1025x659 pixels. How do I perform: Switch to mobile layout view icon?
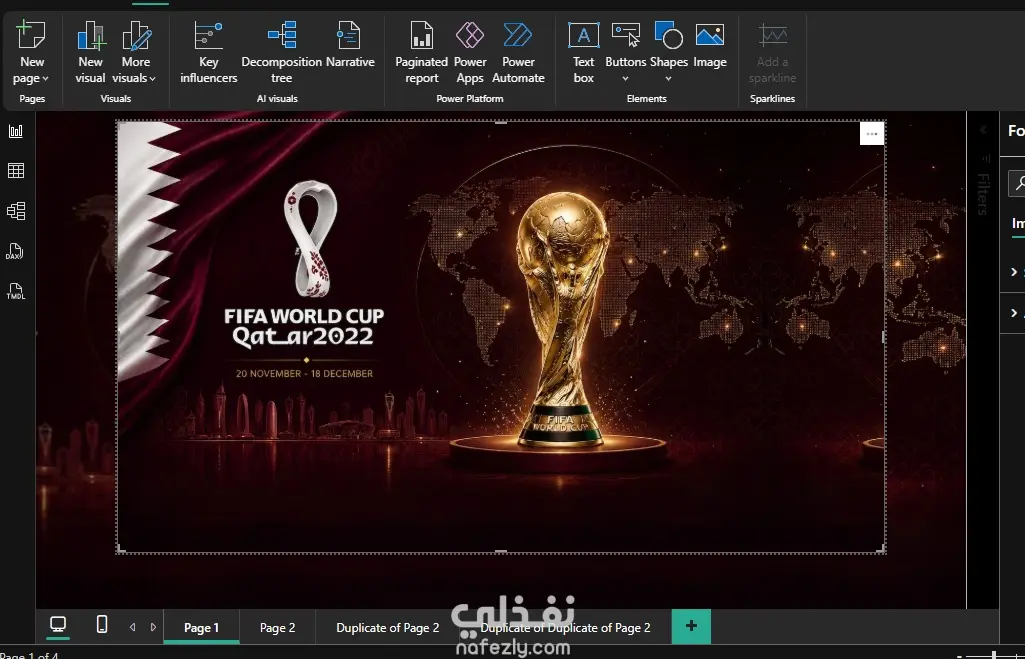click(102, 624)
